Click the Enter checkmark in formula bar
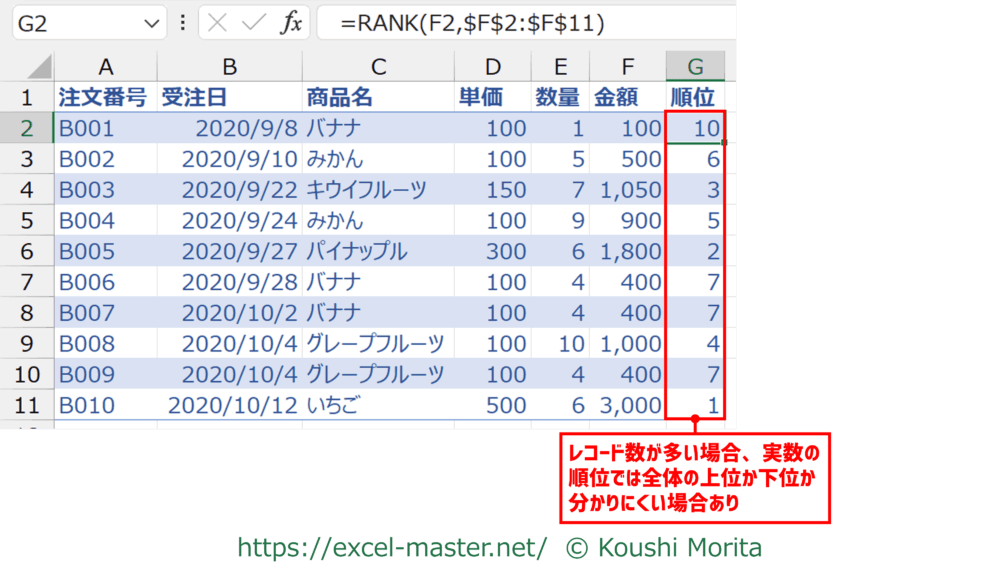The width and height of the screenshot is (1000, 563). tap(253, 24)
